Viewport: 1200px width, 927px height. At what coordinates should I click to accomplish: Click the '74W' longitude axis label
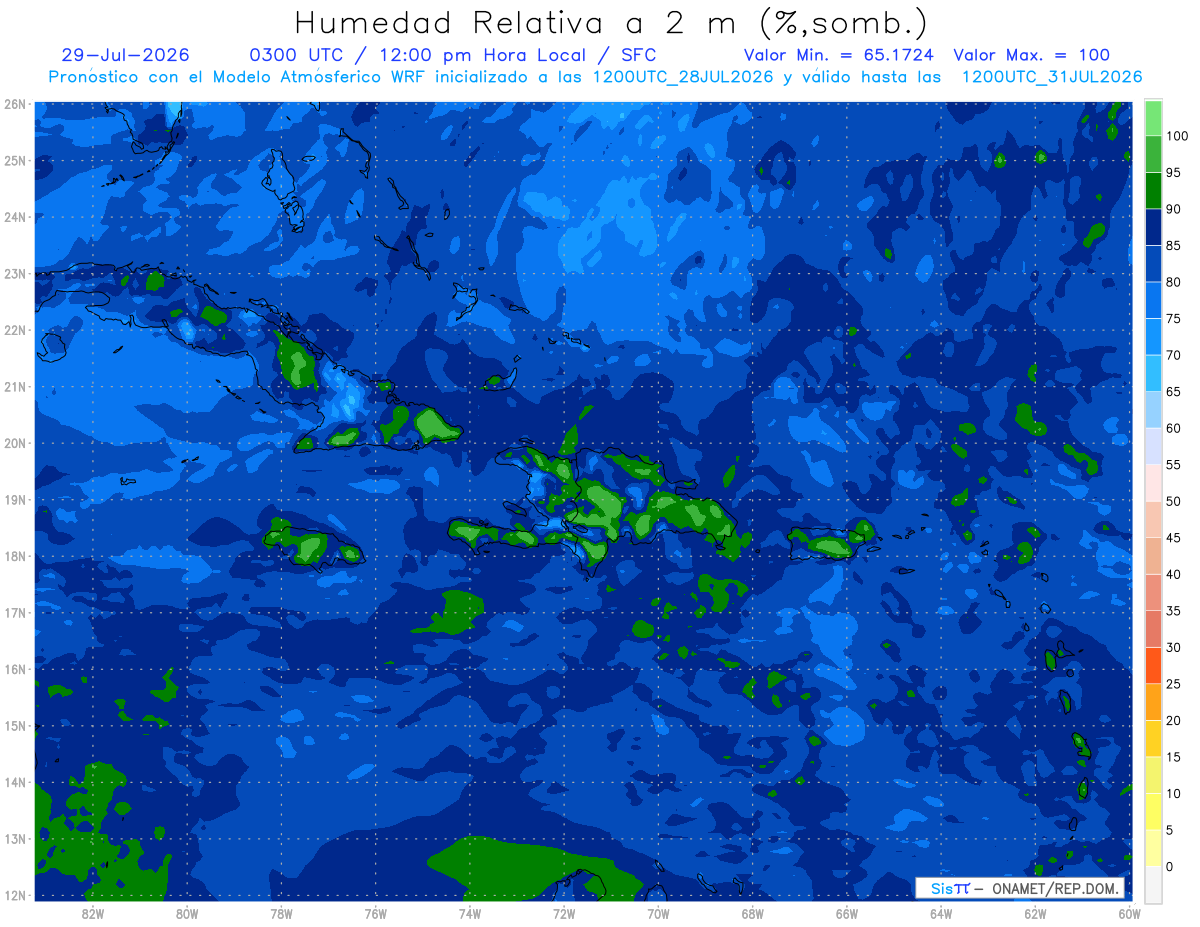[469, 913]
